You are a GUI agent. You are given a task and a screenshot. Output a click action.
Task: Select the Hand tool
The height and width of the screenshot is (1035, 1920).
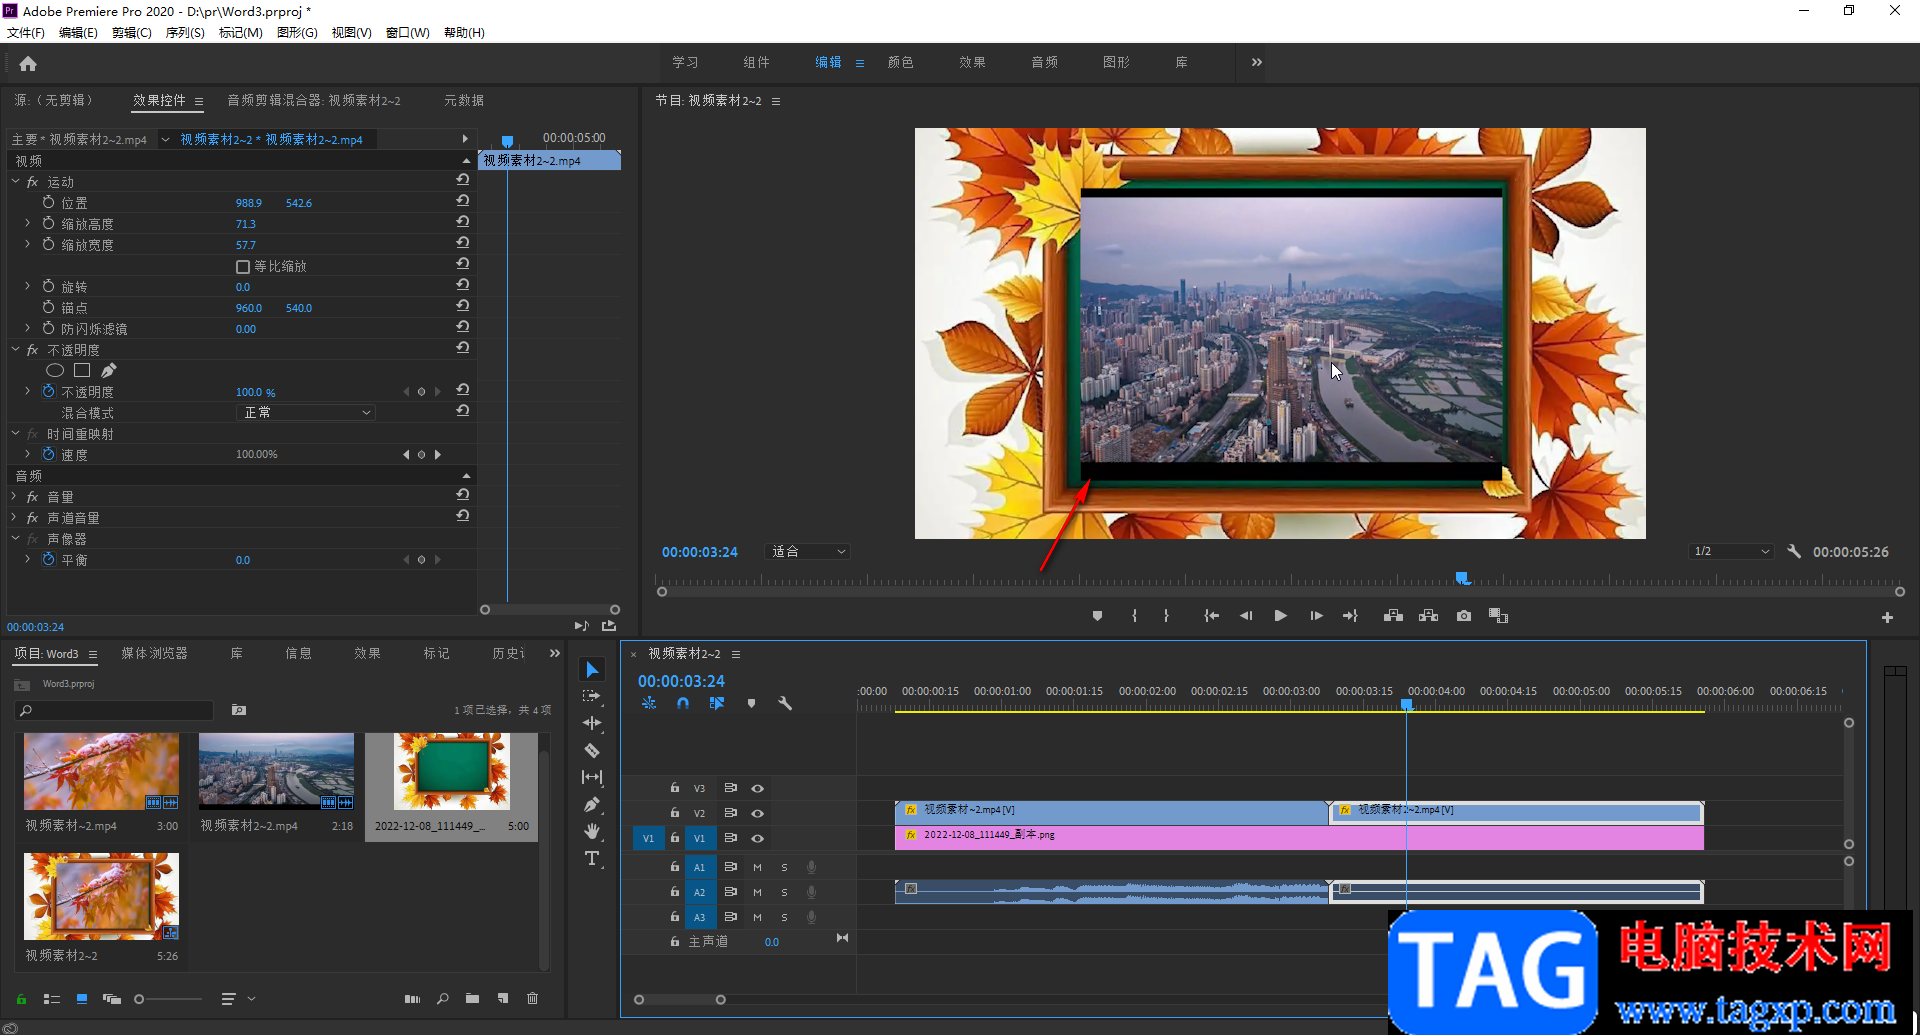(x=592, y=831)
